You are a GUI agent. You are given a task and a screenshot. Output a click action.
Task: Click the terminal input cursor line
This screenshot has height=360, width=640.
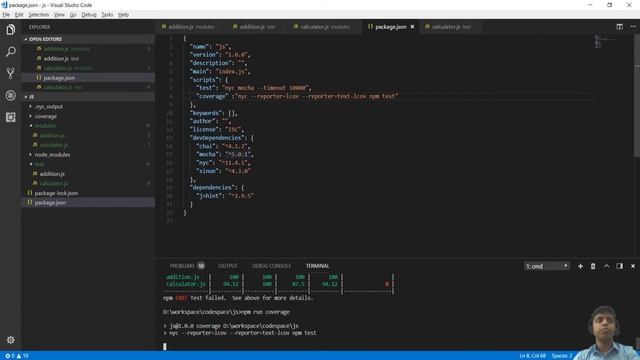tap(165, 347)
